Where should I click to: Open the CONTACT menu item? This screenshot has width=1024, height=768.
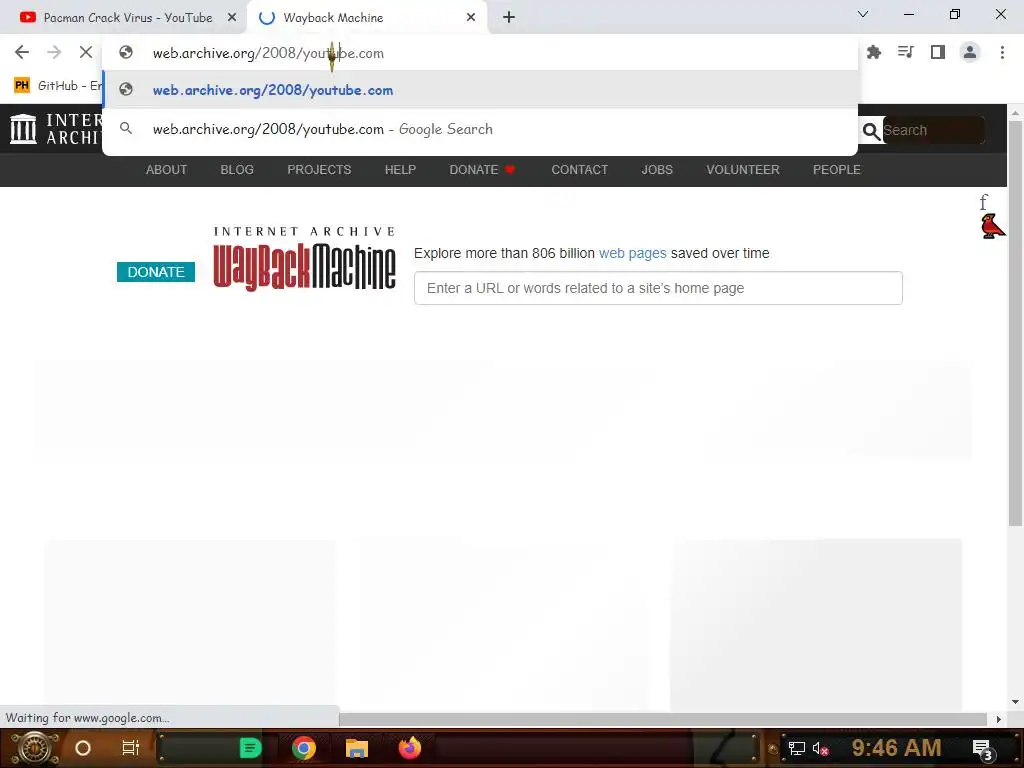coord(579,170)
